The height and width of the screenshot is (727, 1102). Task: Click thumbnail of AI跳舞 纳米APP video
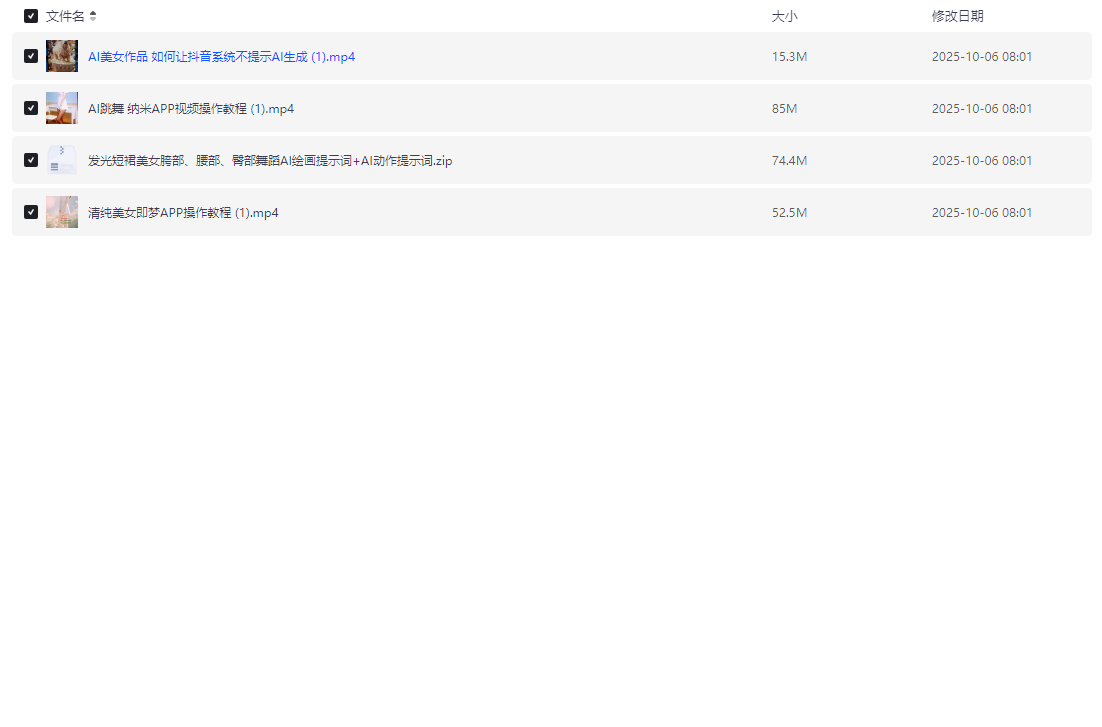pyautogui.click(x=61, y=108)
